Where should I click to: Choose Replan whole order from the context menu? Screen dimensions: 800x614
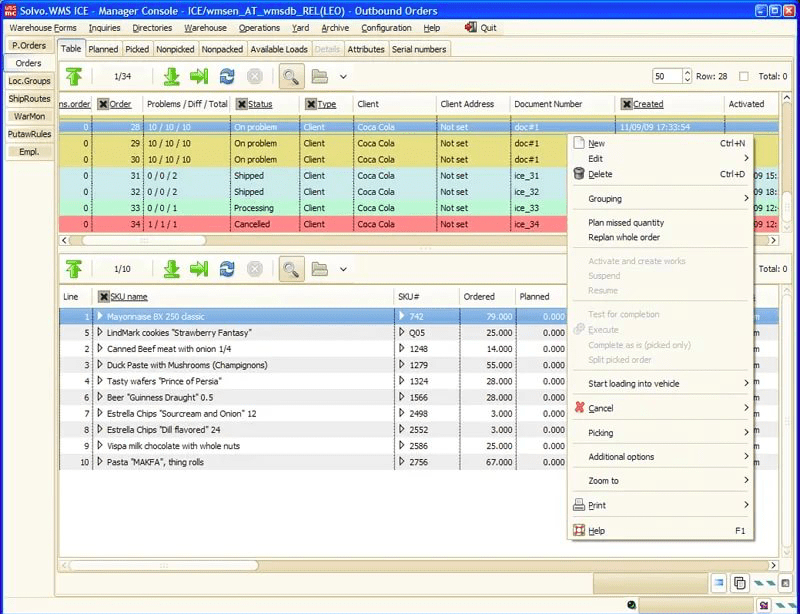click(624, 238)
